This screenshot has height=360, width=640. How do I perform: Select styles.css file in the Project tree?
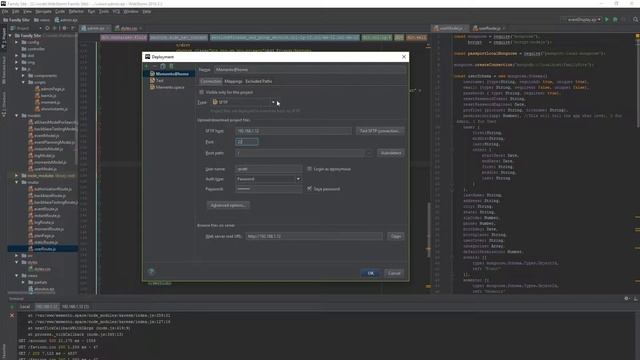[x=42, y=269]
